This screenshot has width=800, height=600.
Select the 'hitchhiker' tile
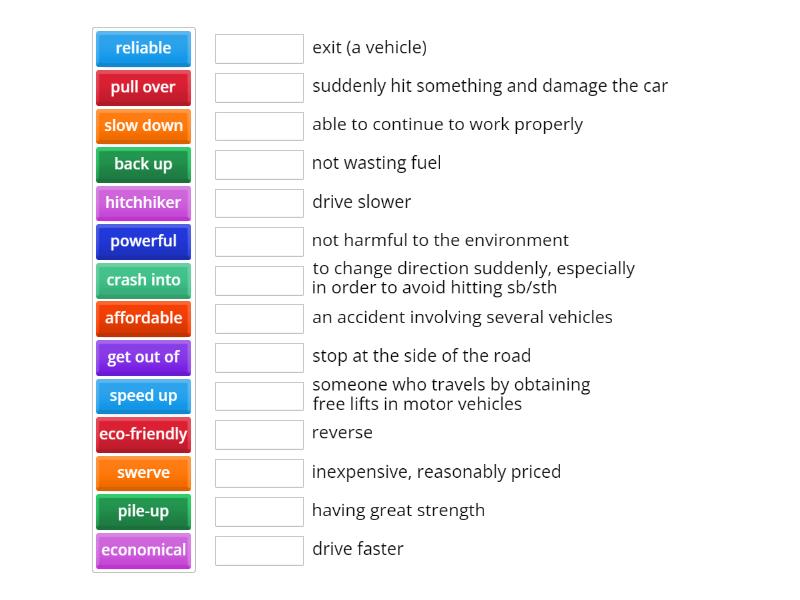tap(143, 203)
